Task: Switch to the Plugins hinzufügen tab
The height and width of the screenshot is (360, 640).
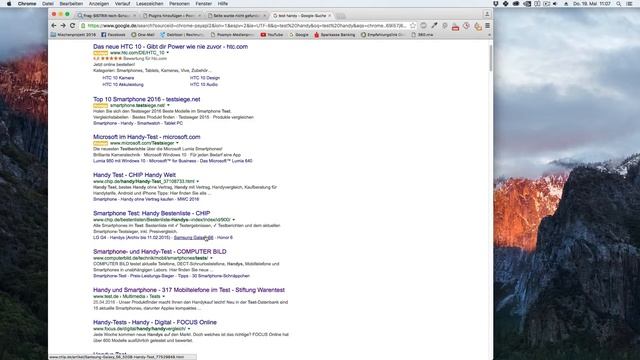Action: tap(171, 16)
